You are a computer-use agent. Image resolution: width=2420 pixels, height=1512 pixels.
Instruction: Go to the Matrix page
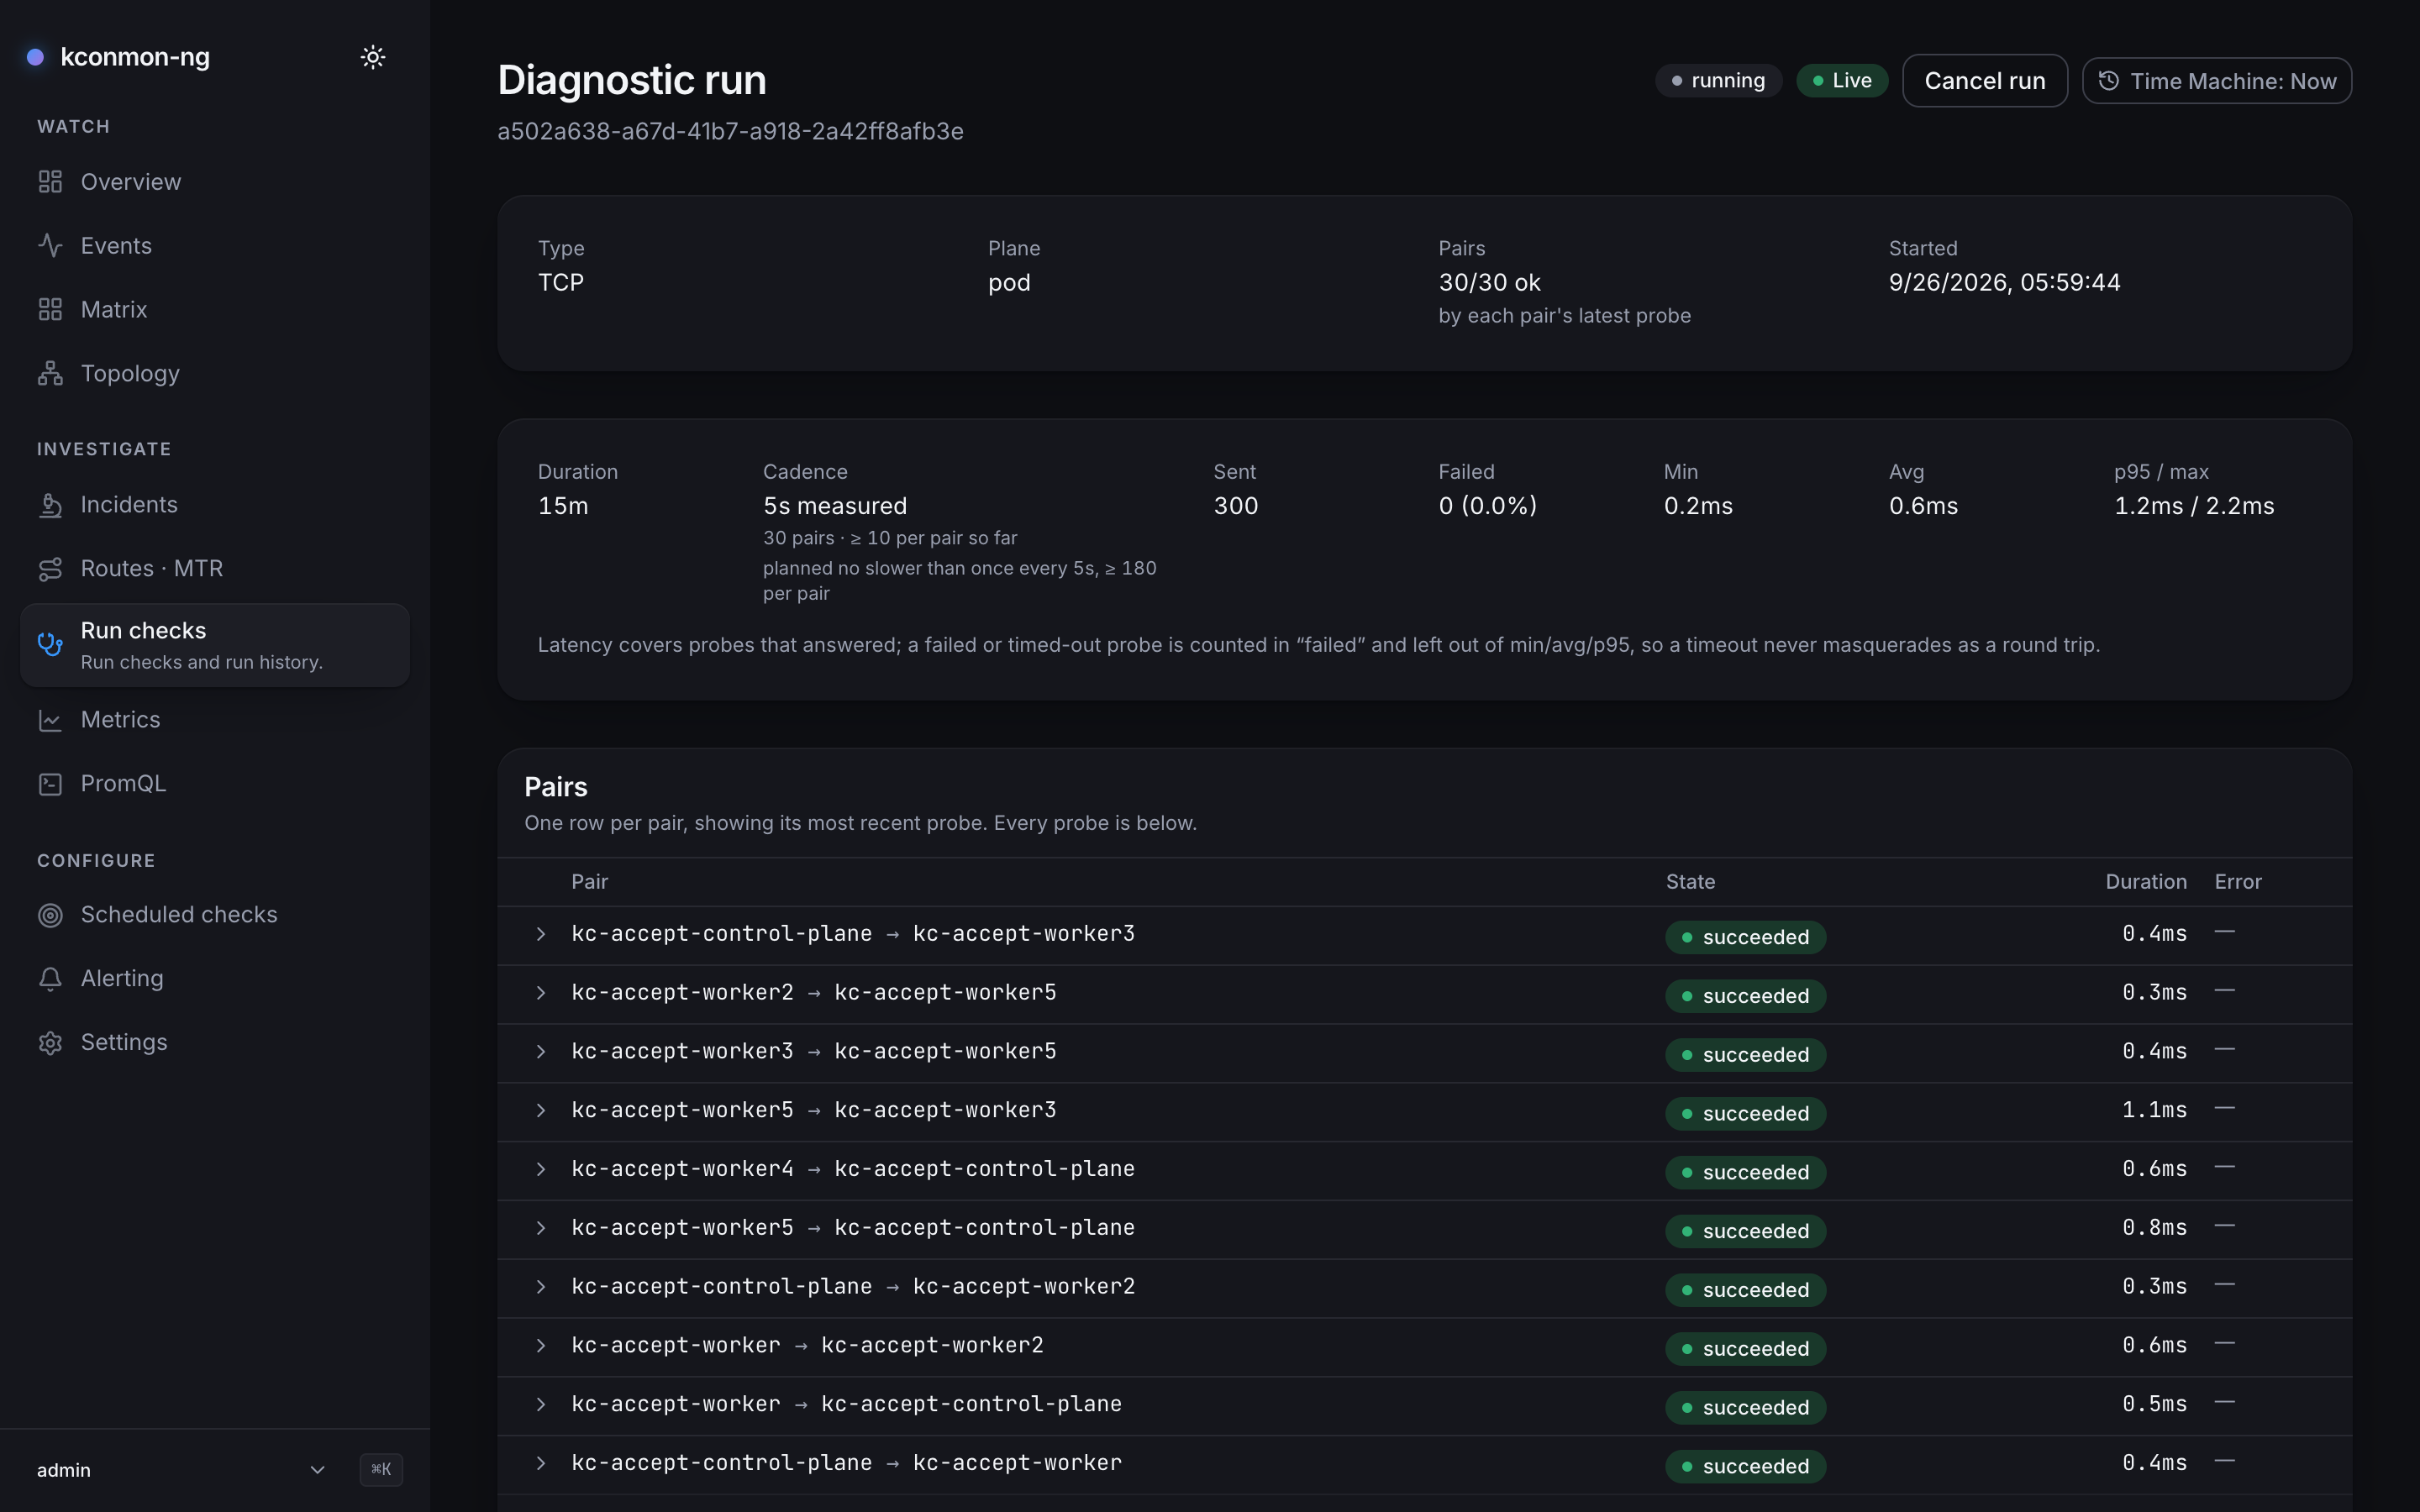[x=215, y=310]
